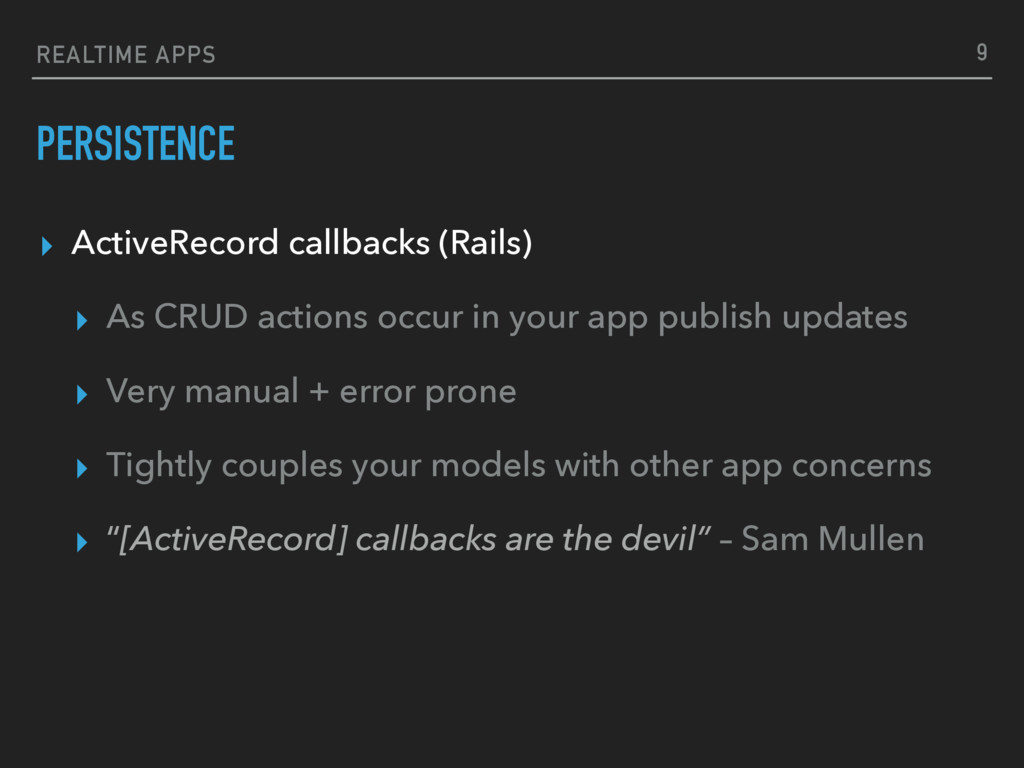Click the horizontal divider line under header
The height and width of the screenshot is (768, 1024).
tap(512, 78)
